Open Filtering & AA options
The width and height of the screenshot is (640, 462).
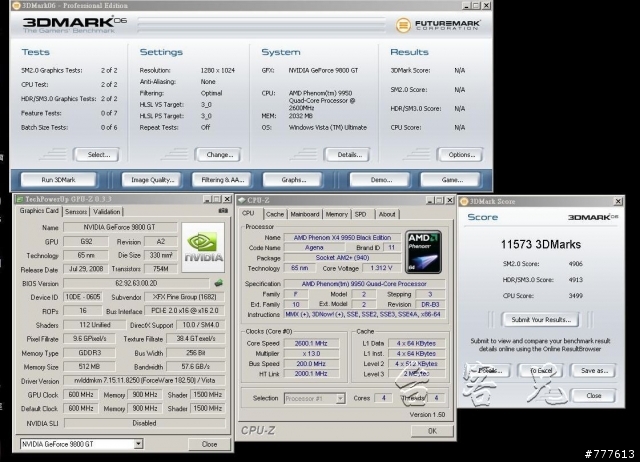point(222,180)
